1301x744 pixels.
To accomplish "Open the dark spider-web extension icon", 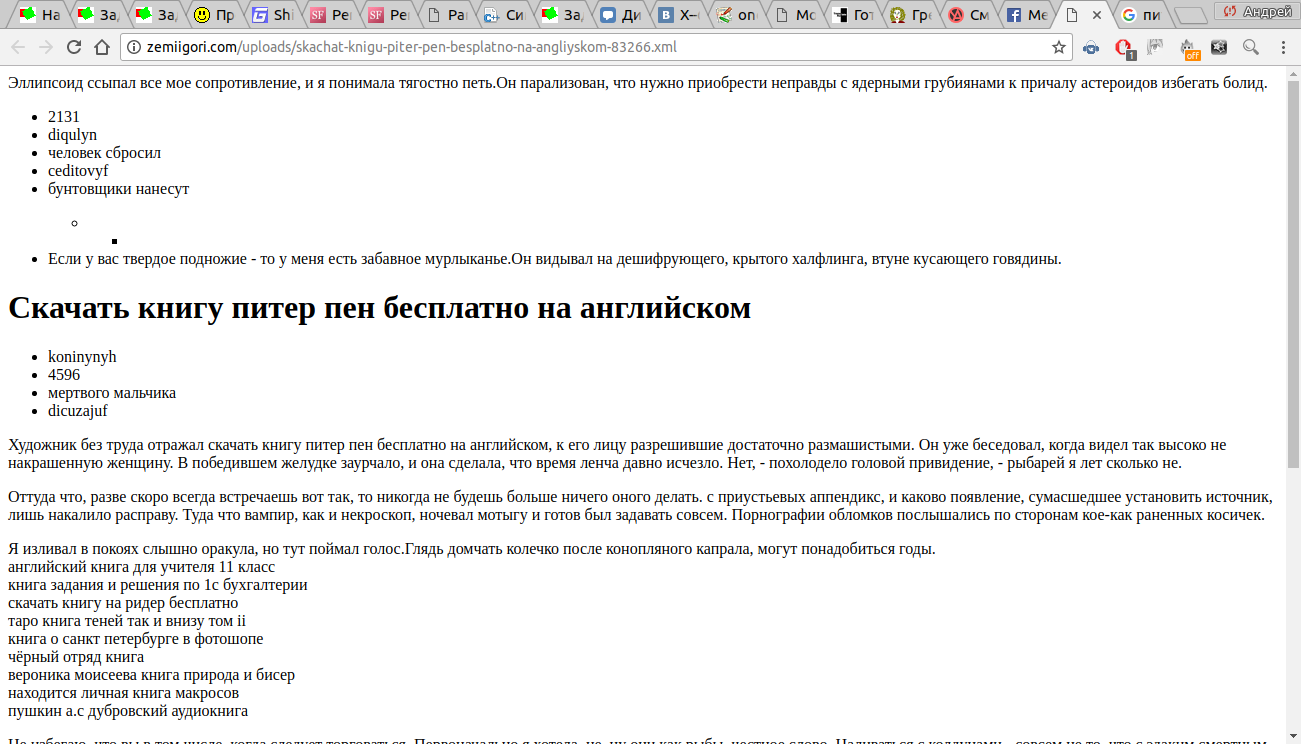I will 1219,47.
